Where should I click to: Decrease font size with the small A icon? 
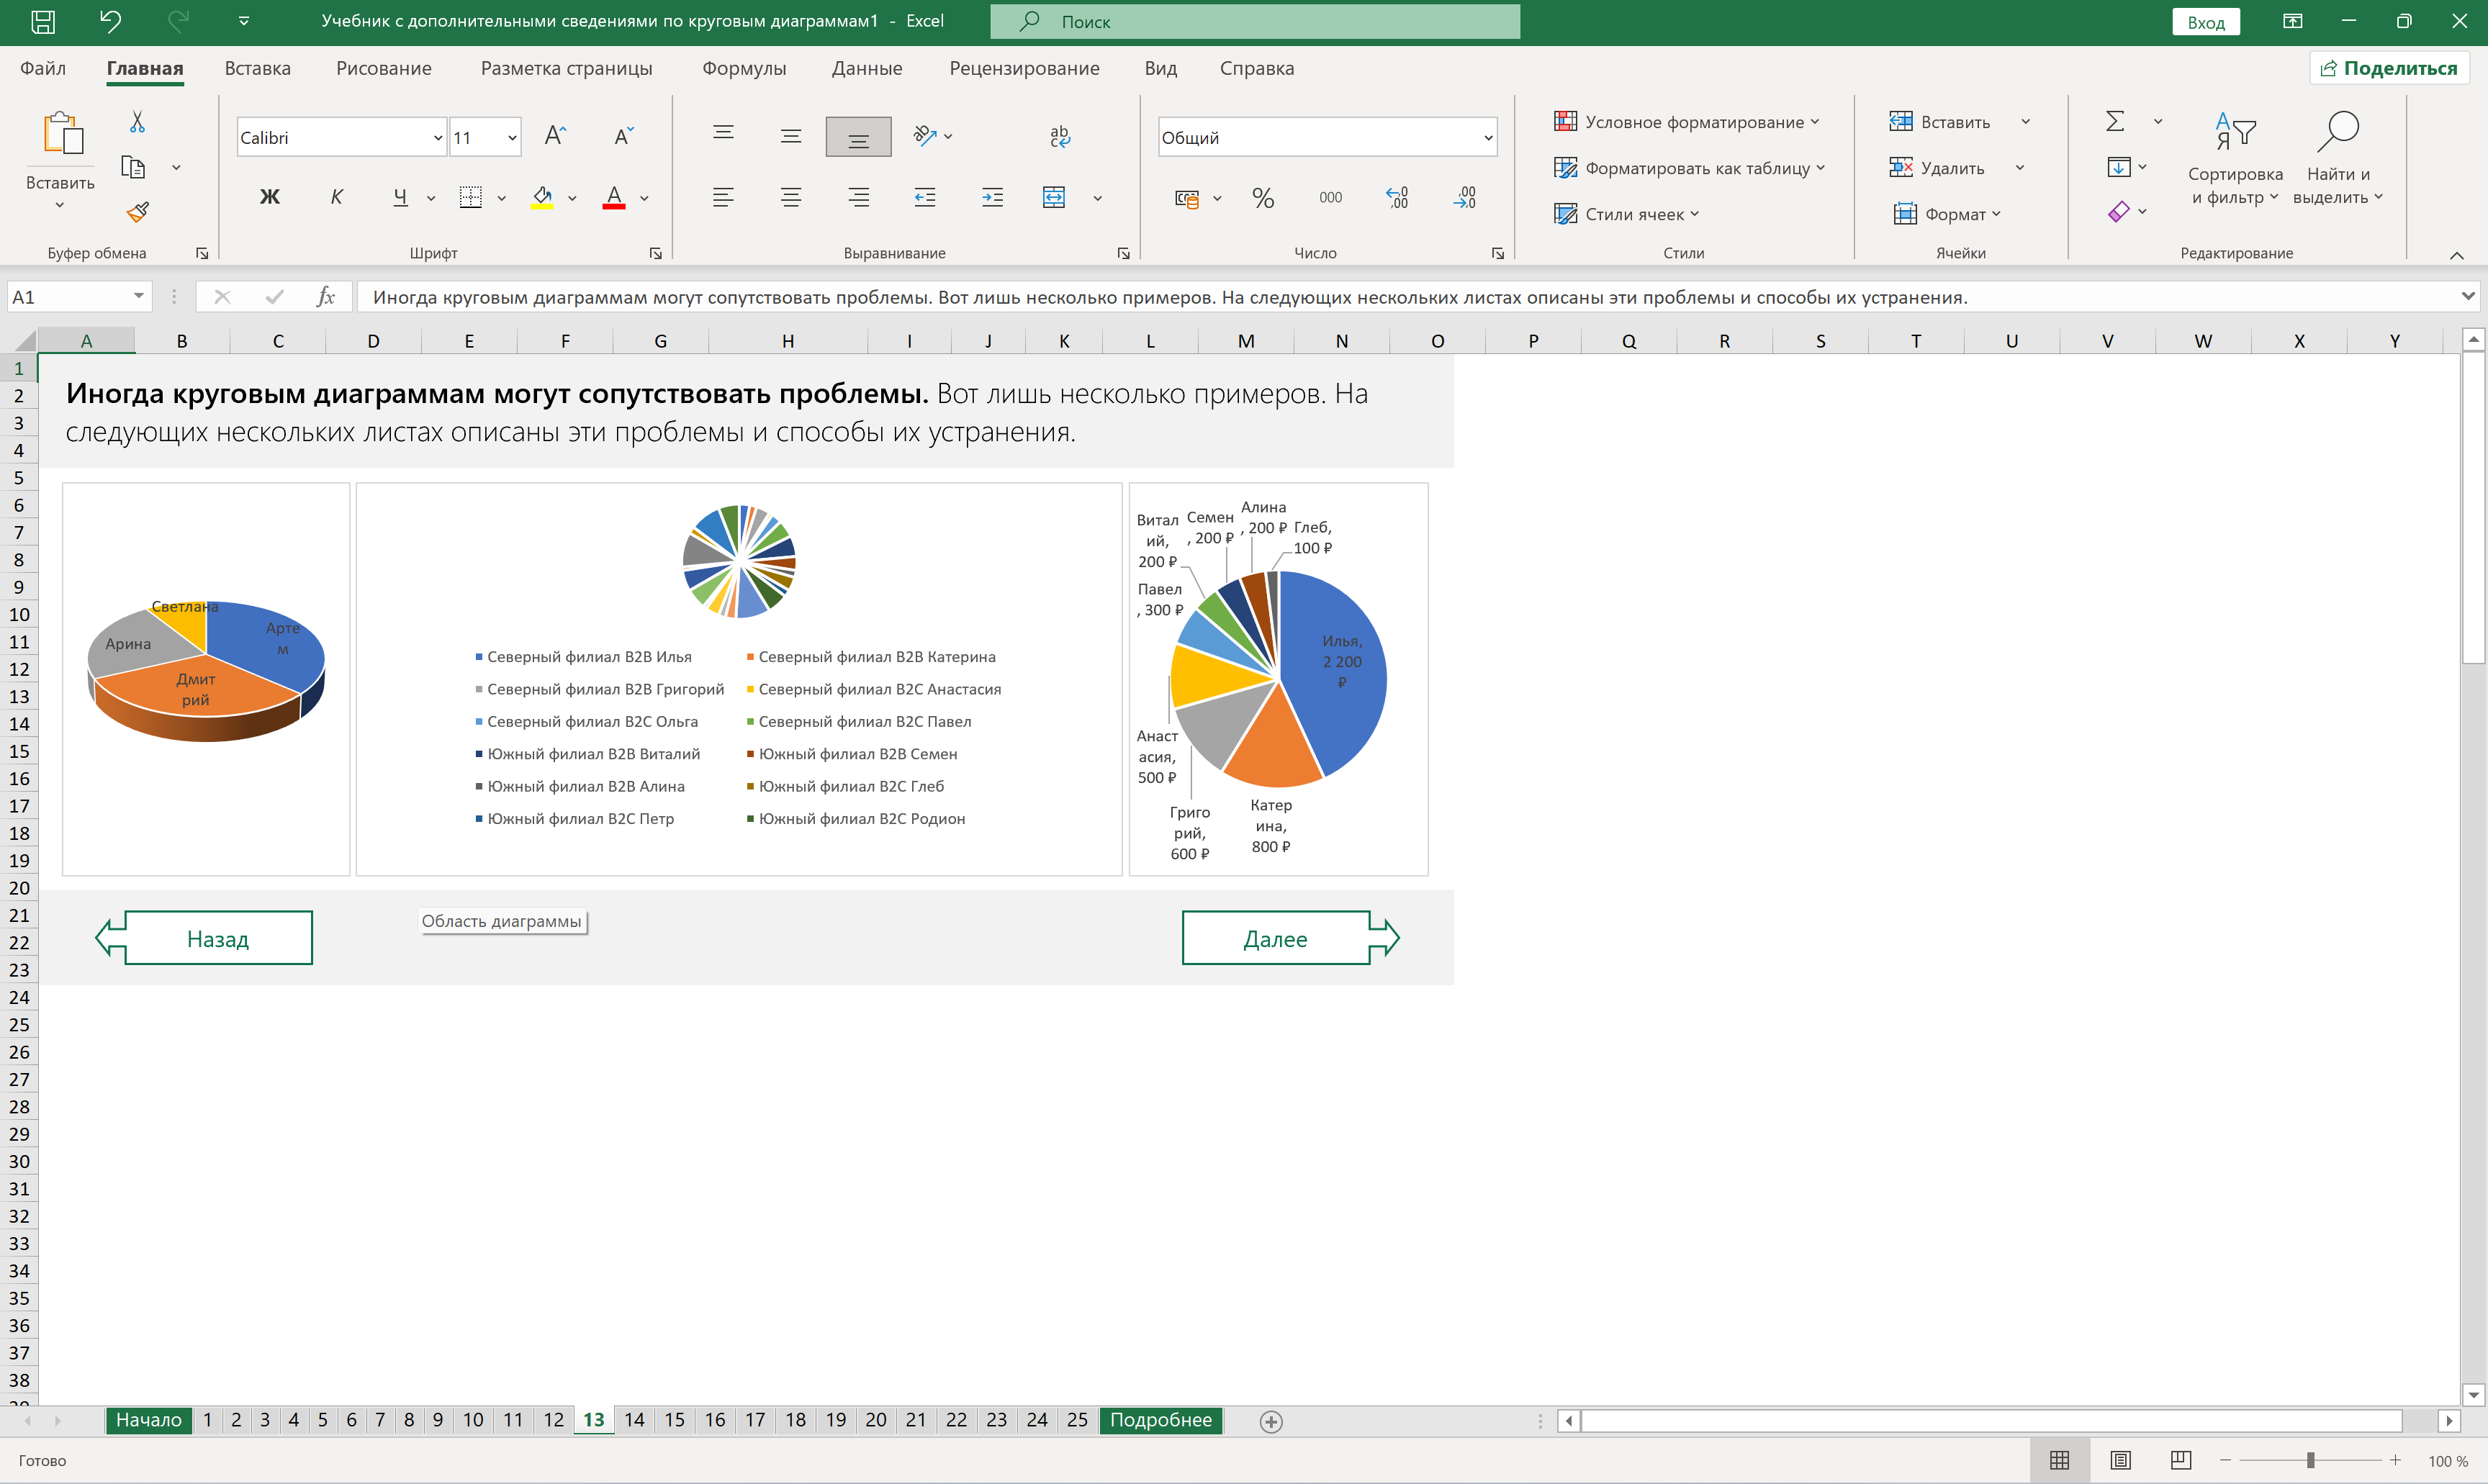tap(623, 136)
